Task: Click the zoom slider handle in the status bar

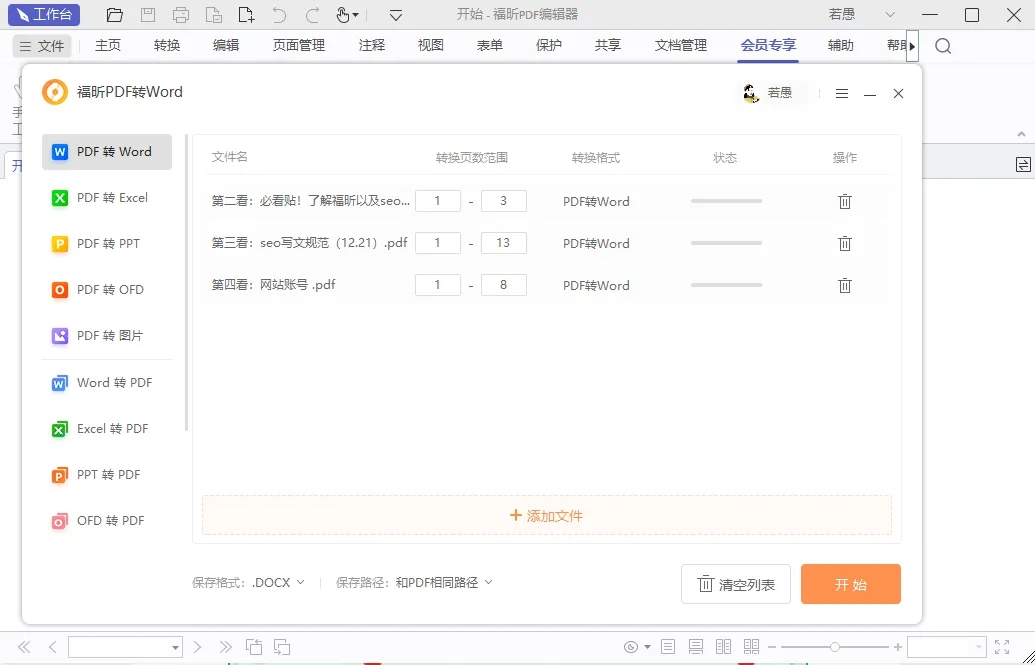Action: pos(835,647)
